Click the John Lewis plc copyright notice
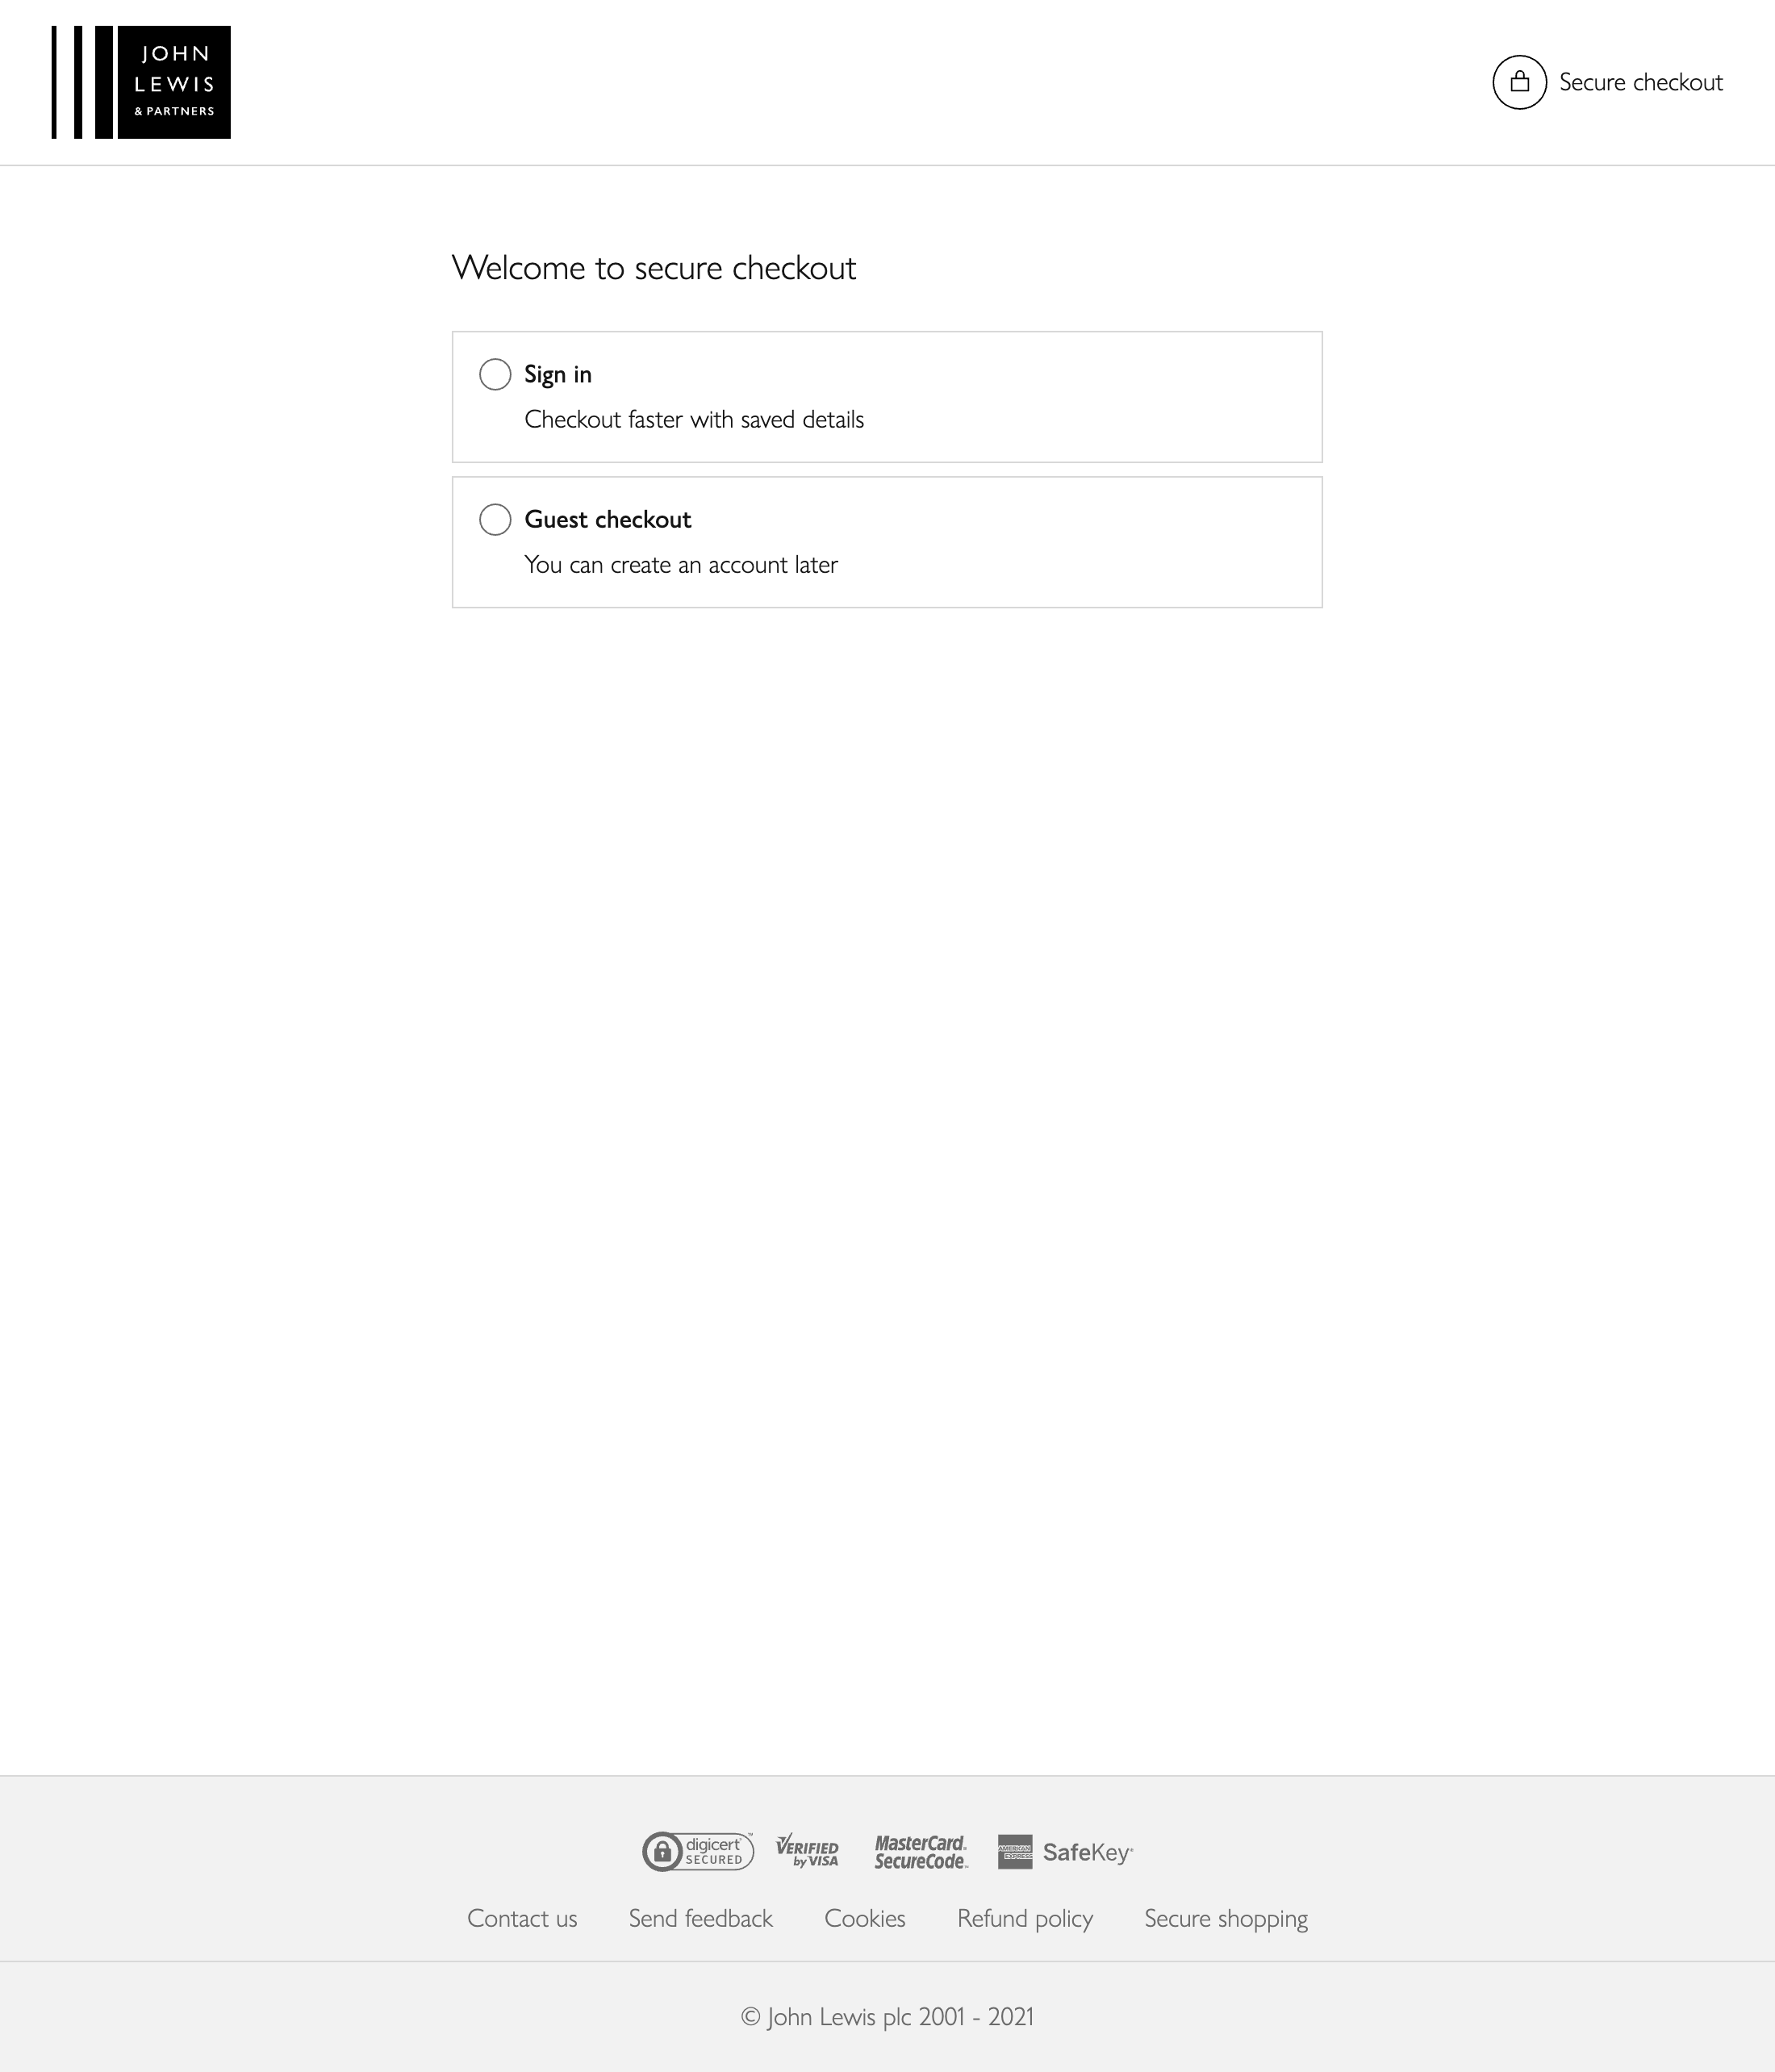The width and height of the screenshot is (1775, 2072). click(x=887, y=2017)
